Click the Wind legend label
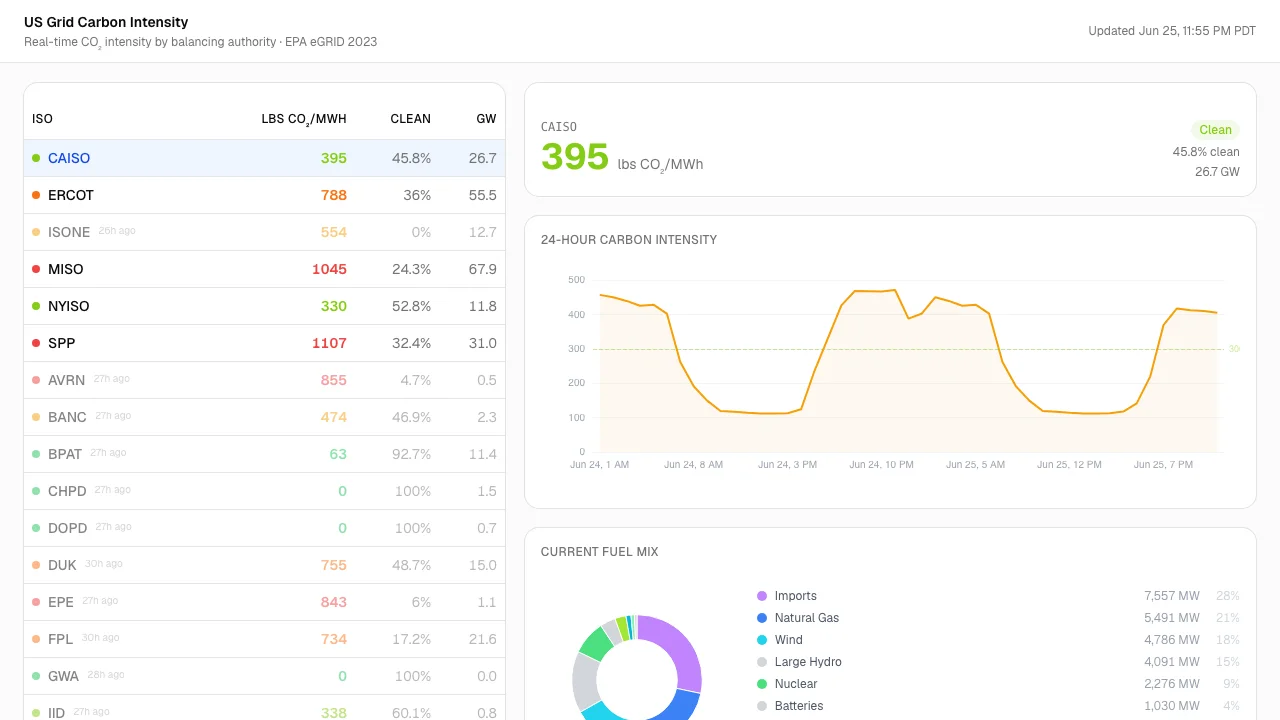 (789, 640)
